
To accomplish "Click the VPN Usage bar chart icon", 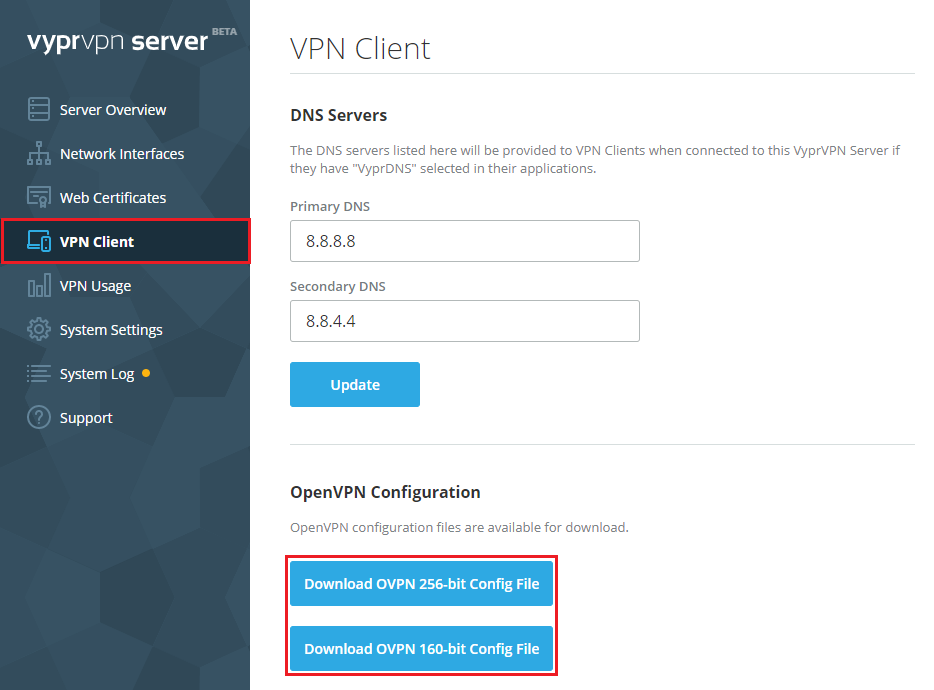I will tap(39, 285).
